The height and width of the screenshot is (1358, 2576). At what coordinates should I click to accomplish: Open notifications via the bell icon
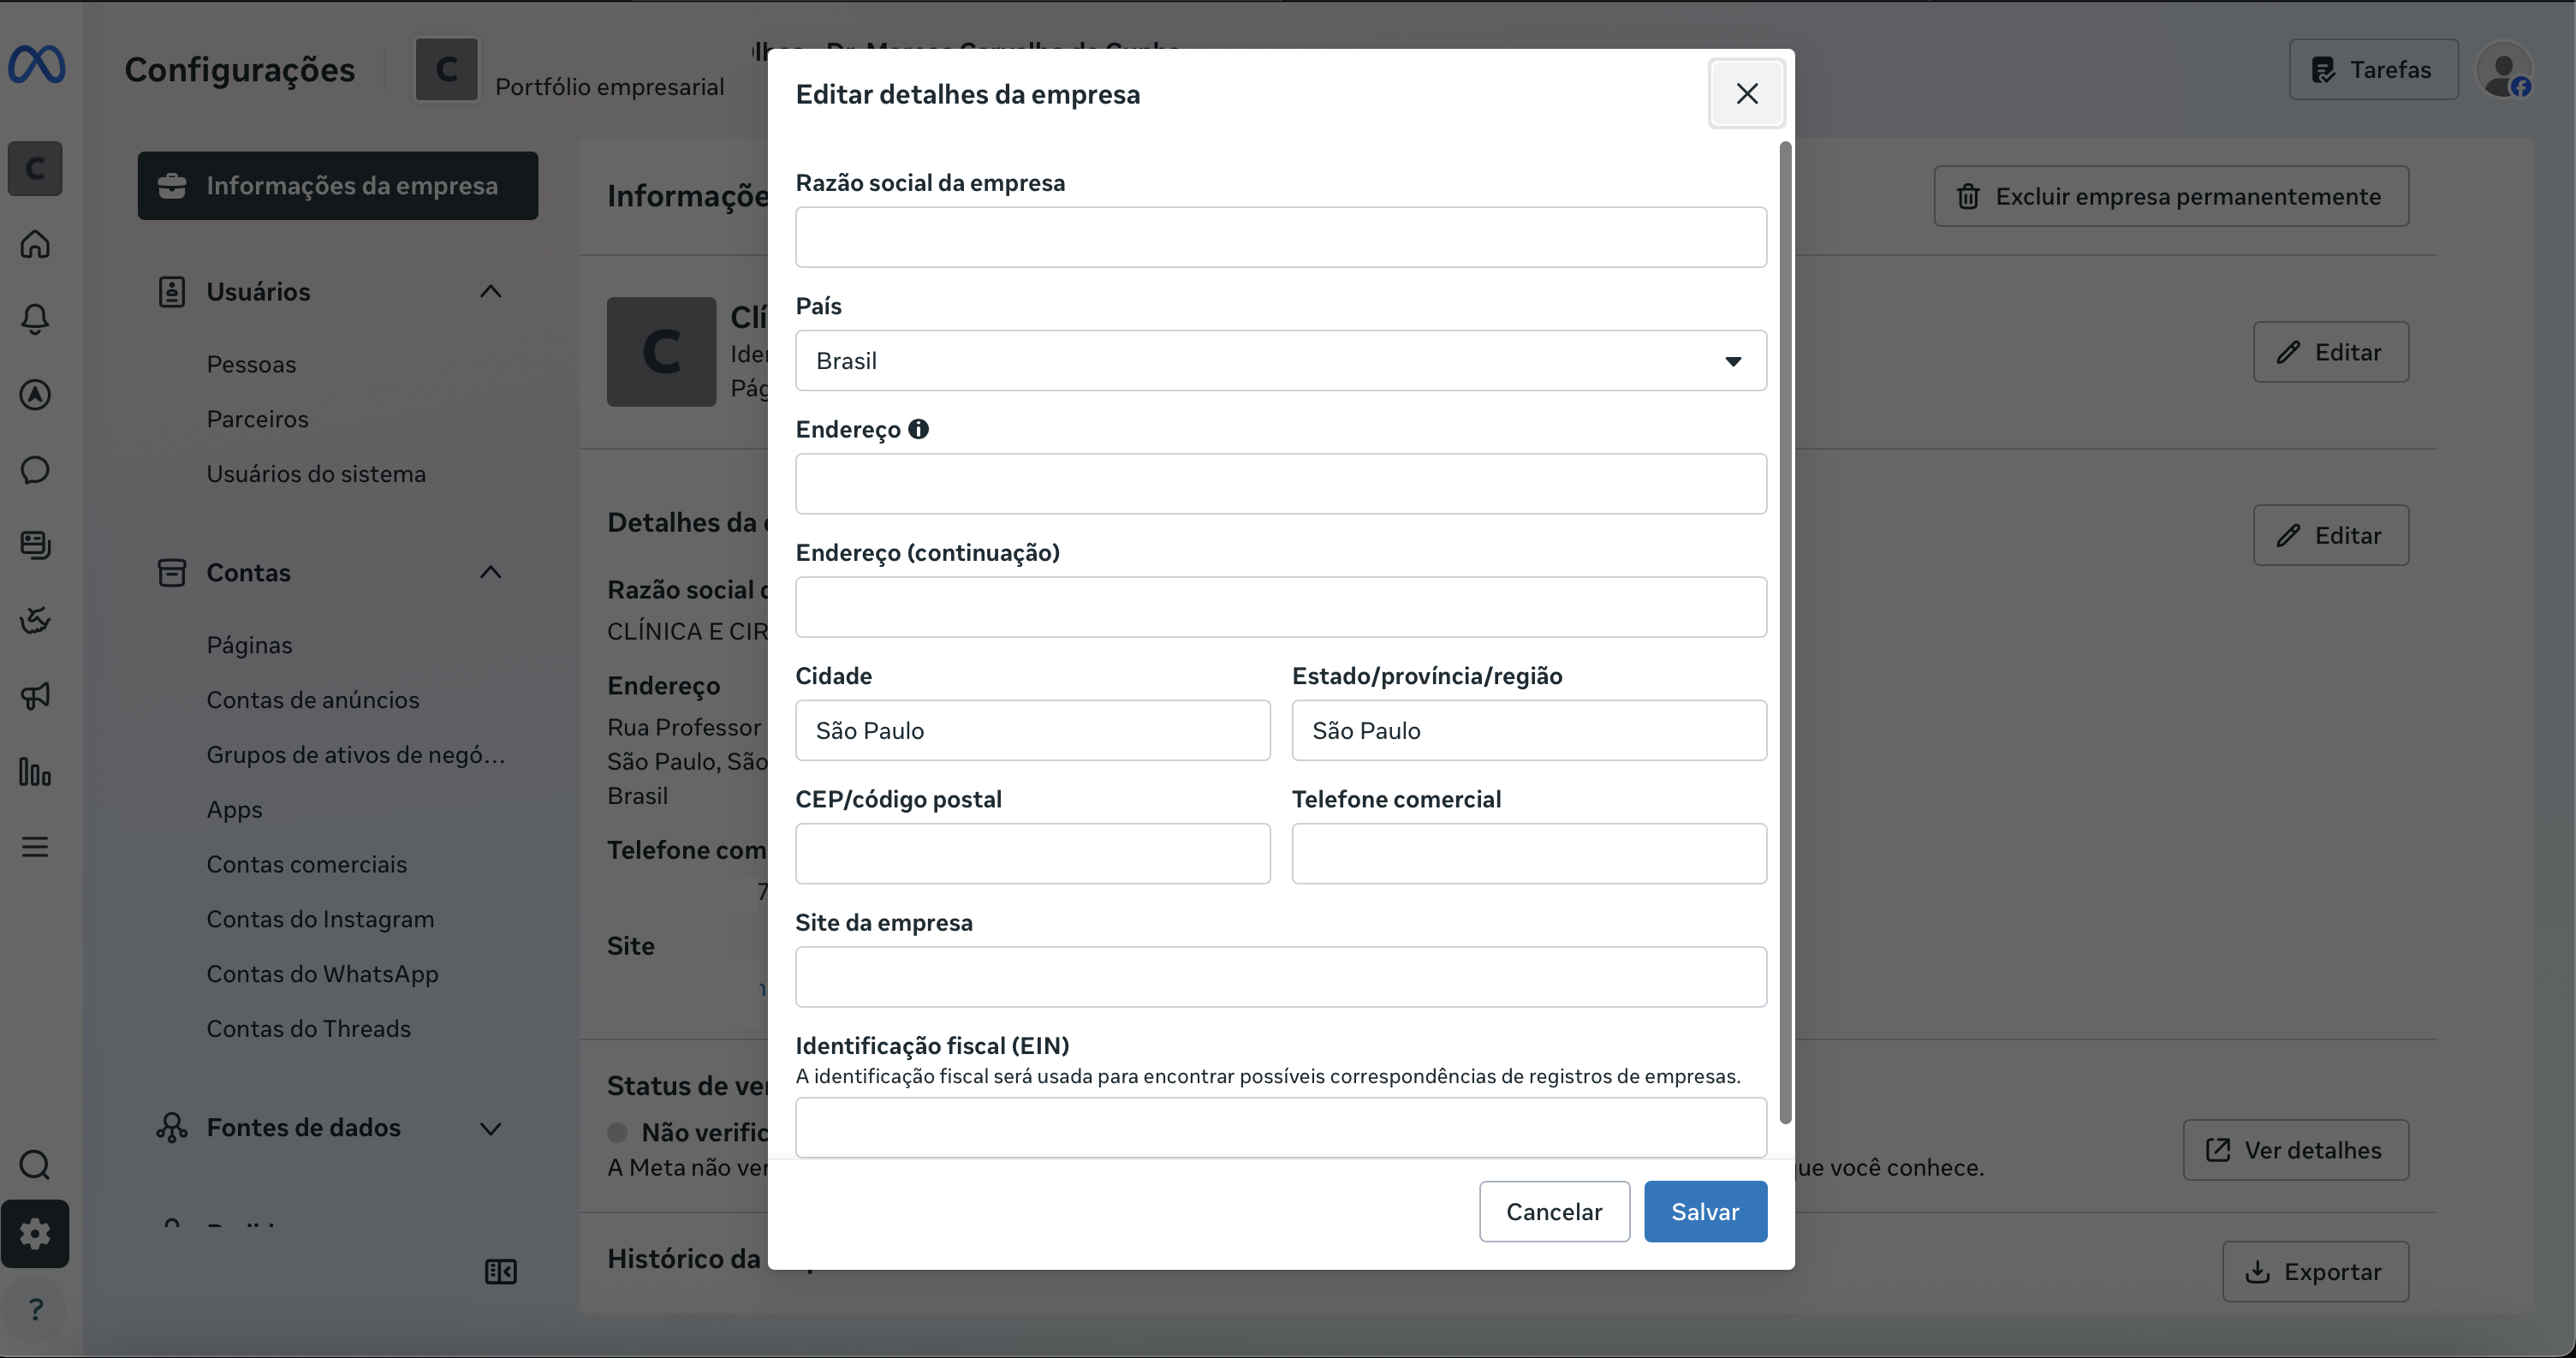click(36, 319)
